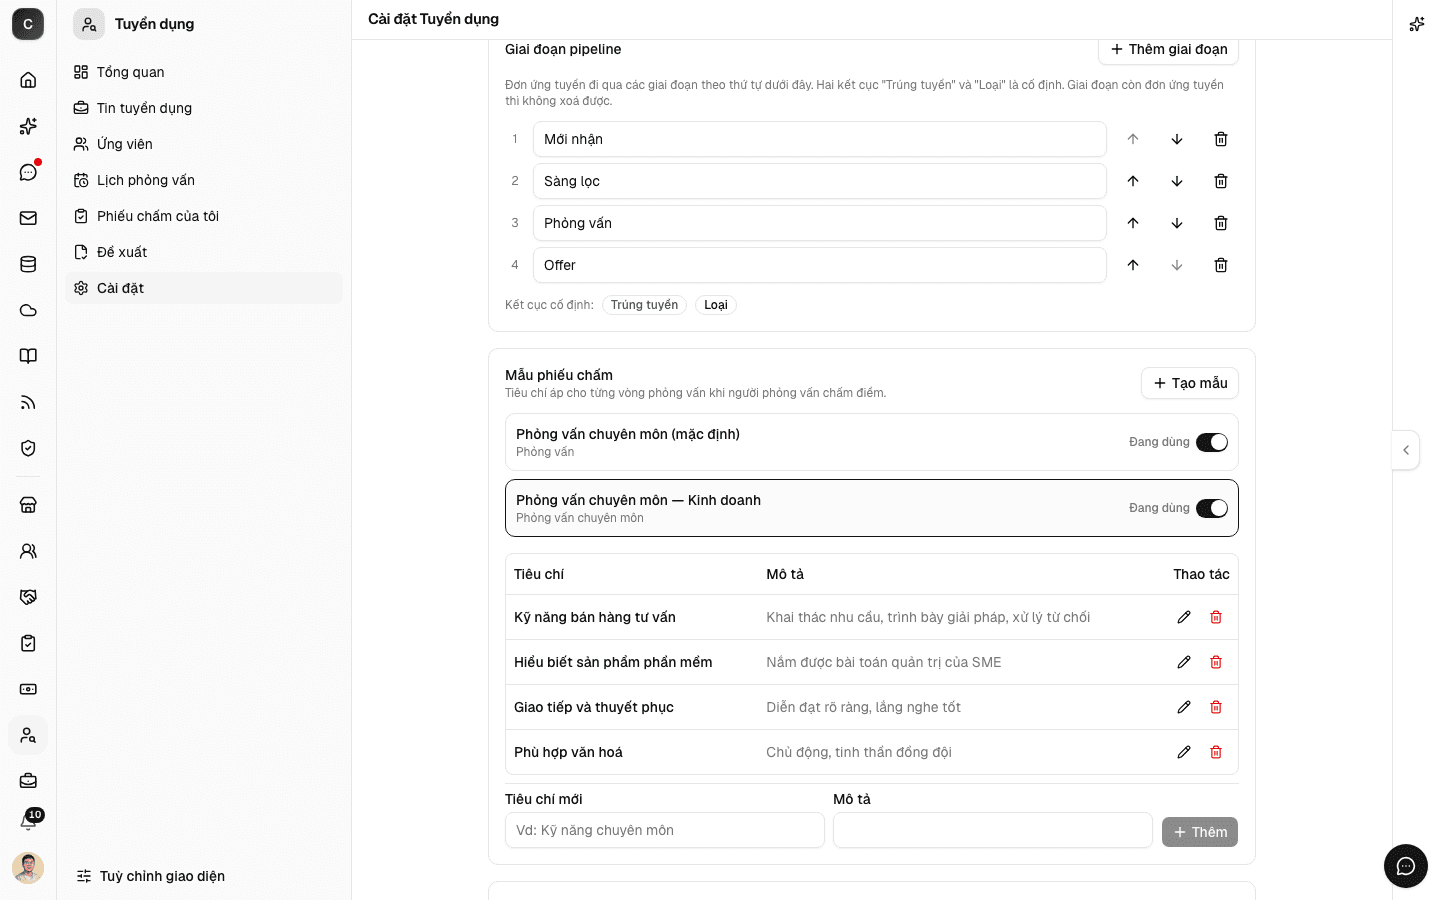Image resolution: width=1440 pixels, height=900 pixels.
Task: Click the Offer stage name field
Action: point(820,265)
